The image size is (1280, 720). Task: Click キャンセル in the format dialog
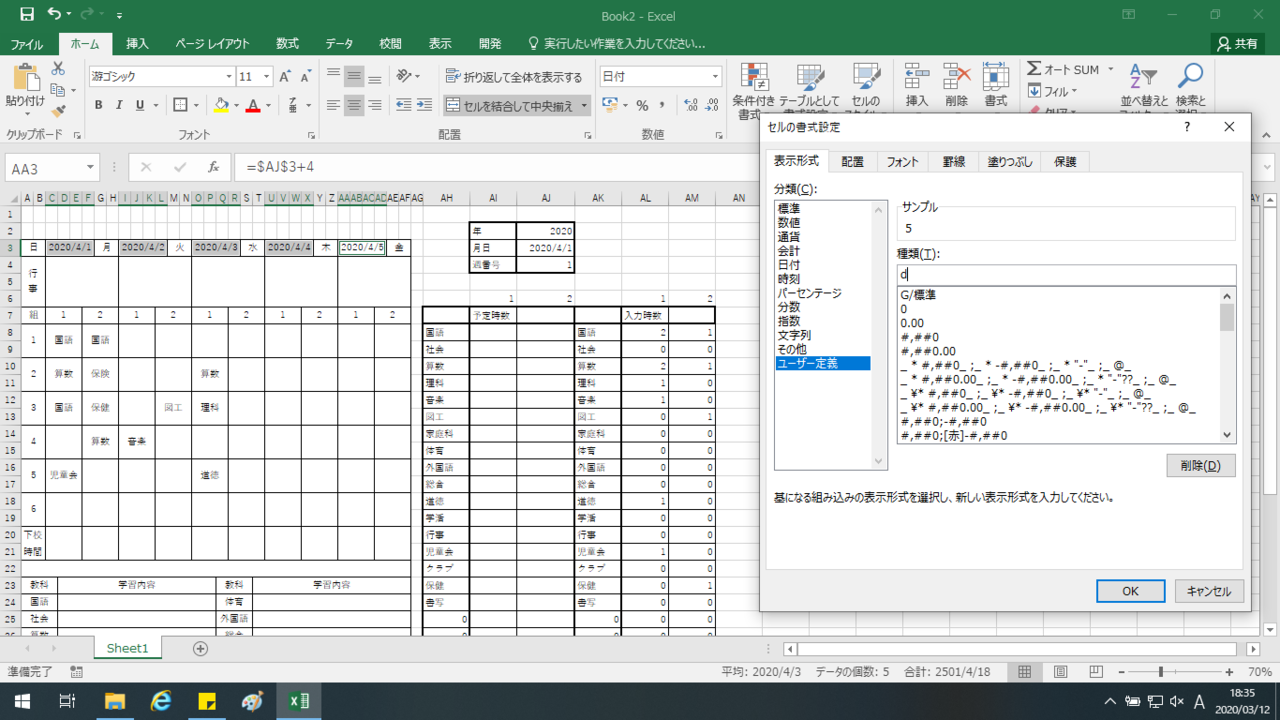[x=1209, y=591]
